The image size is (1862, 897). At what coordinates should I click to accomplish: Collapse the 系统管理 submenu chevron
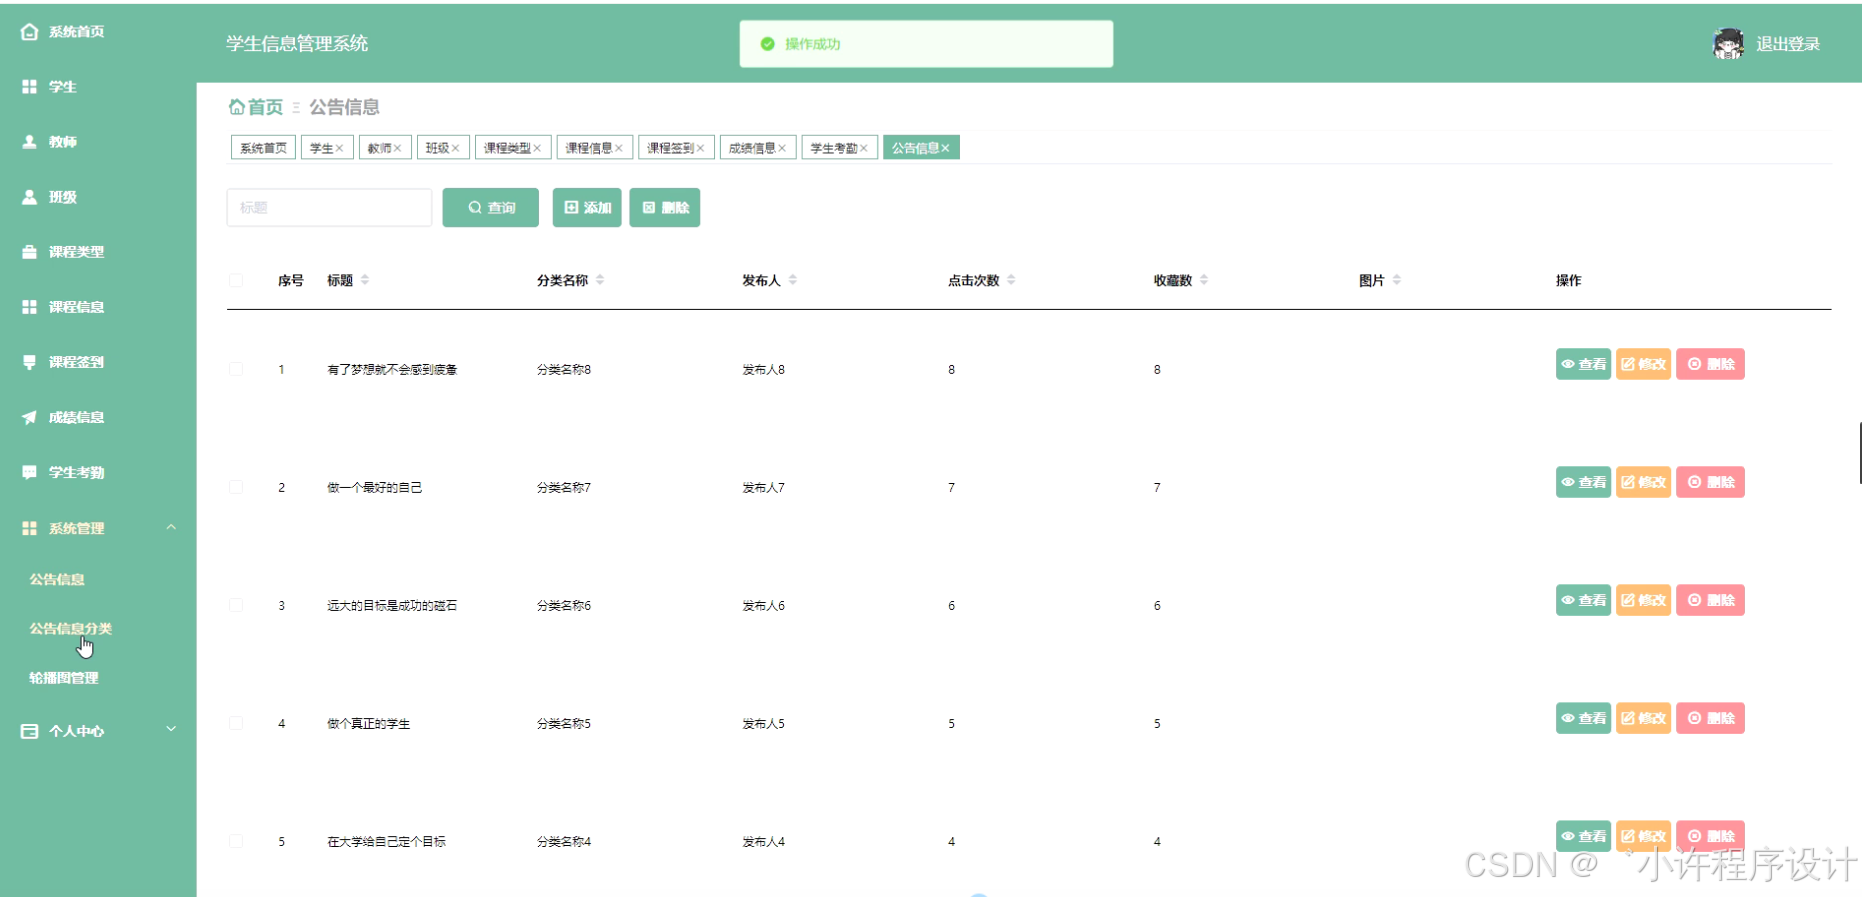tap(171, 527)
